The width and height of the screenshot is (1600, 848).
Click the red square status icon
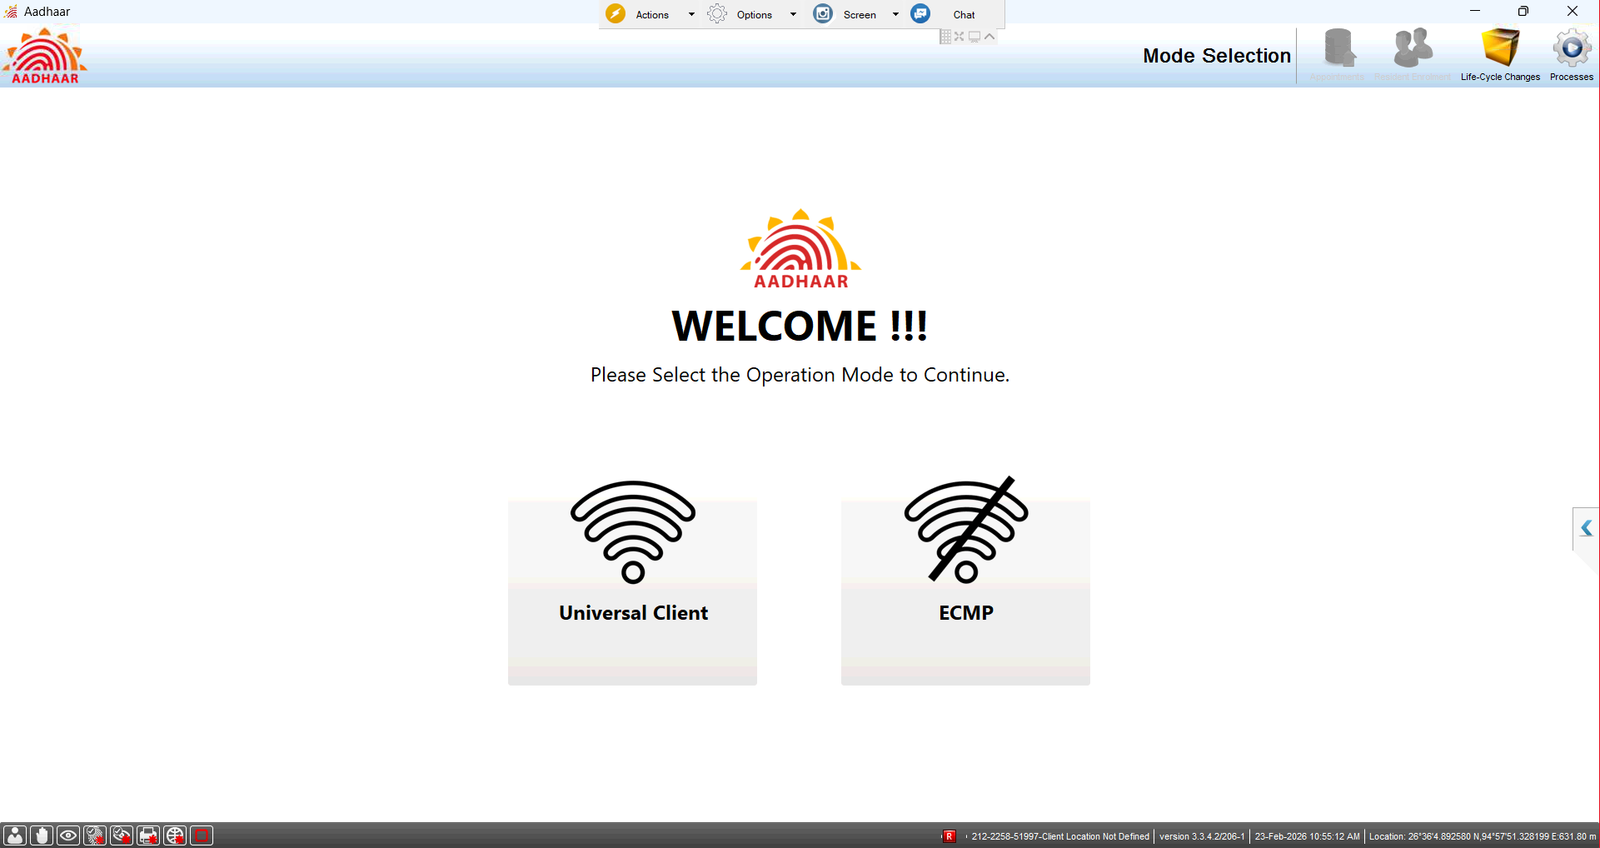click(x=202, y=835)
